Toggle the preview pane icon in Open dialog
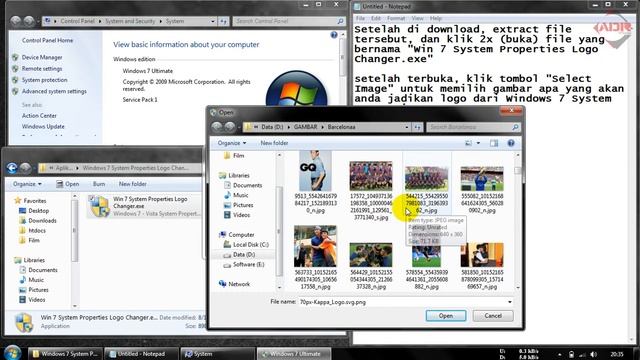 pos(494,143)
